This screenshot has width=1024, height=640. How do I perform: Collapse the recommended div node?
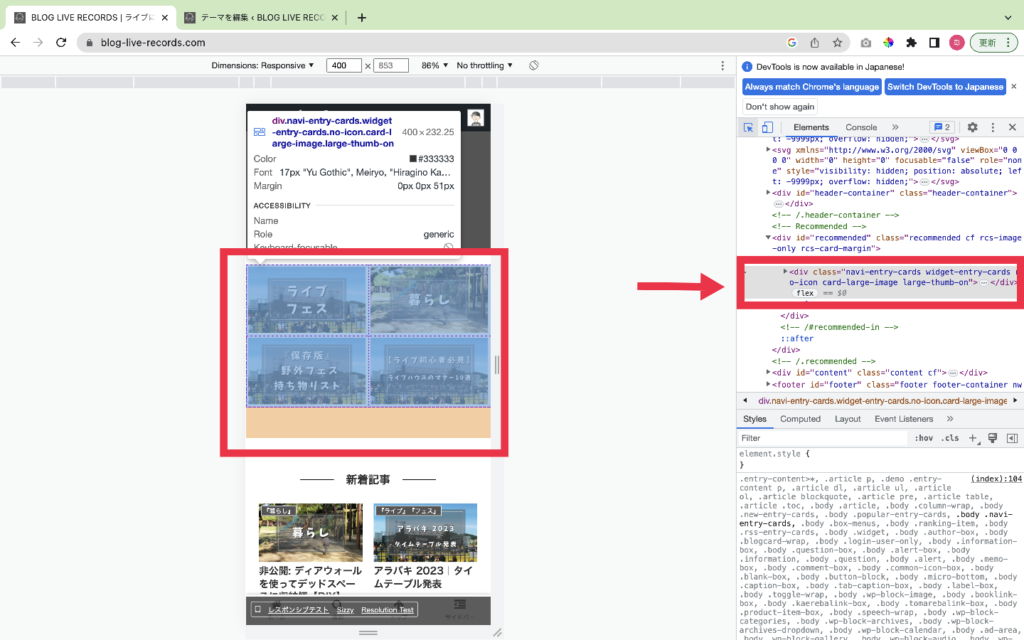point(768,238)
